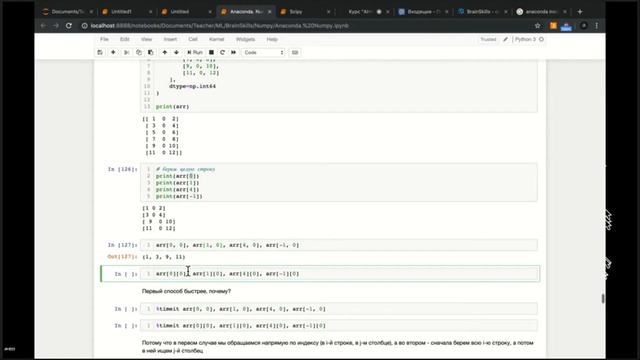Open the browser profile avatar
640x360 pixels.
(x=584, y=26)
